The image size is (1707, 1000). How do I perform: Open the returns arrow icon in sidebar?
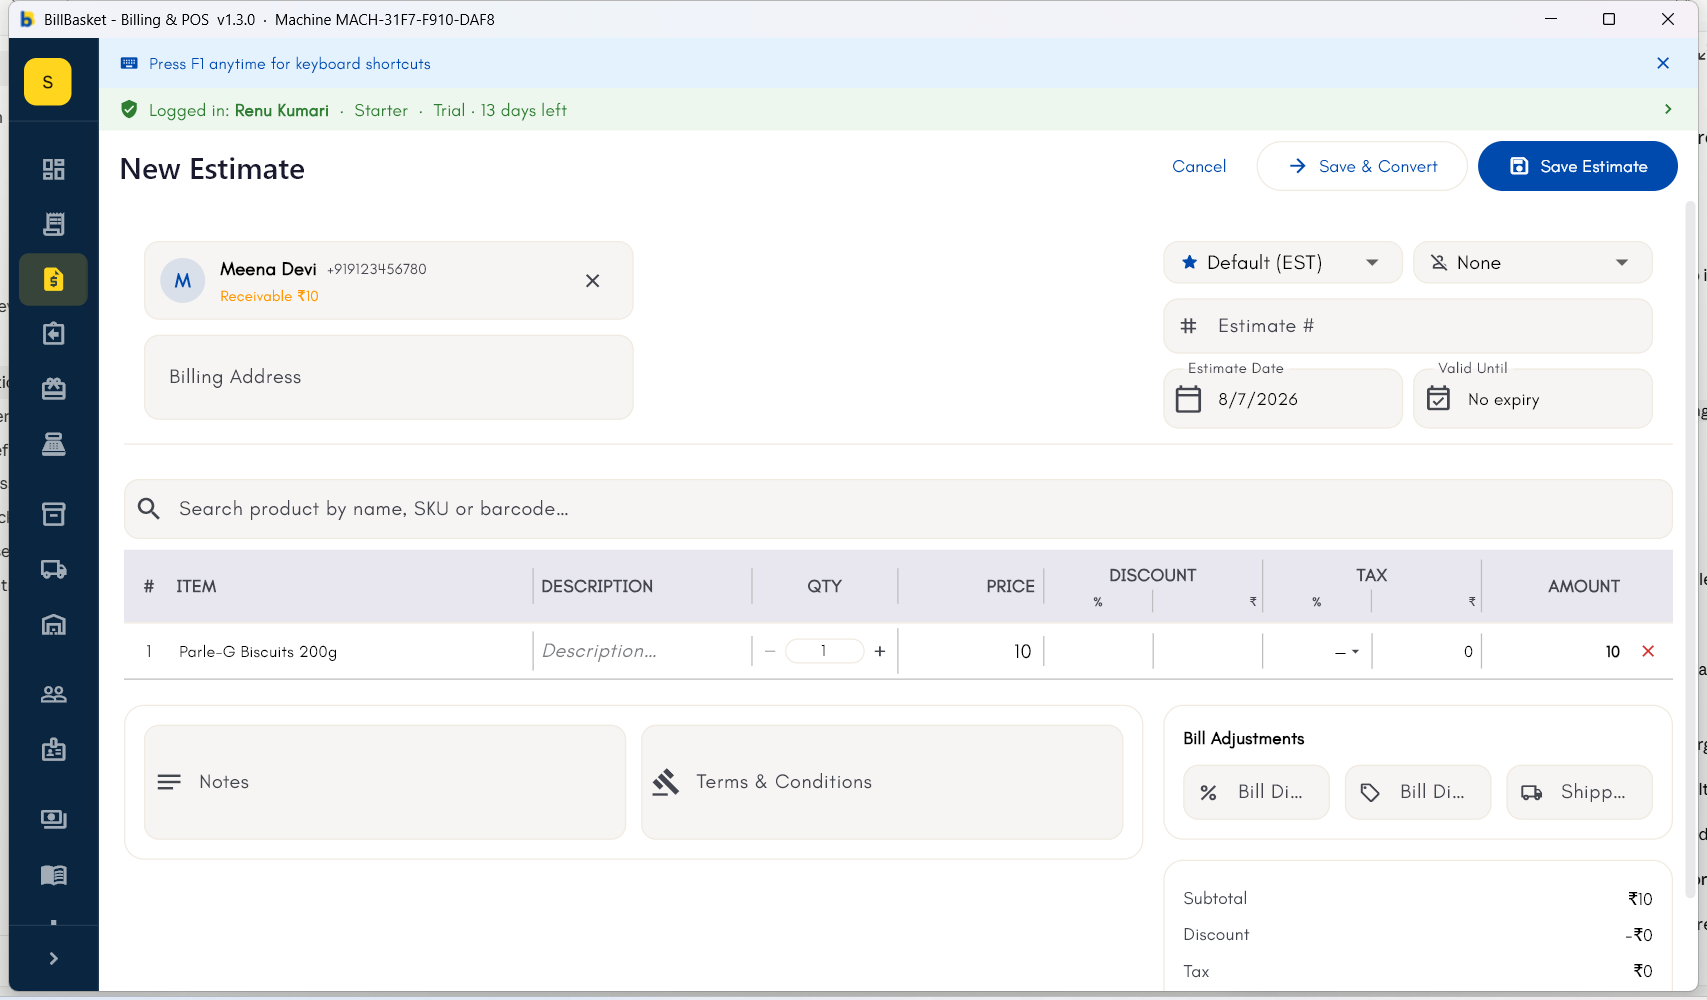click(53, 333)
